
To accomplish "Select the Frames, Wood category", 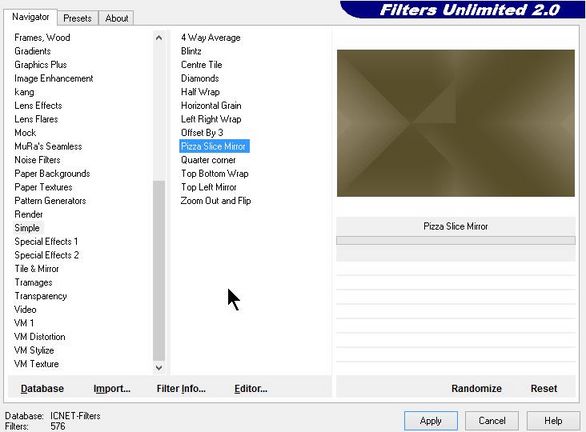I will [x=42, y=38].
